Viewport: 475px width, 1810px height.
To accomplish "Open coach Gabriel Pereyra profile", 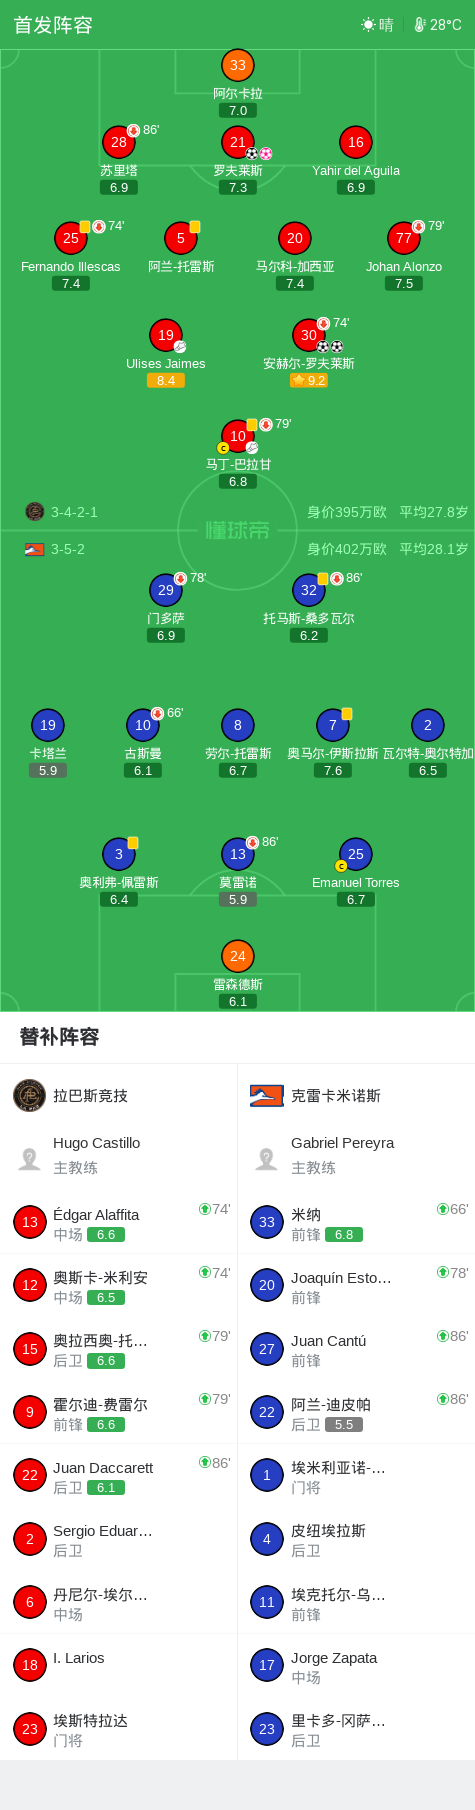I will coord(356,1155).
